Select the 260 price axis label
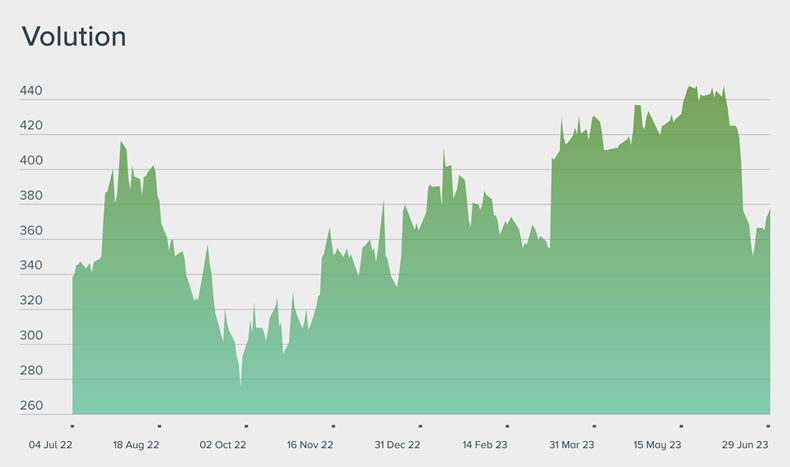The width and height of the screenshot is (790, 467). (x=31, y=405)
